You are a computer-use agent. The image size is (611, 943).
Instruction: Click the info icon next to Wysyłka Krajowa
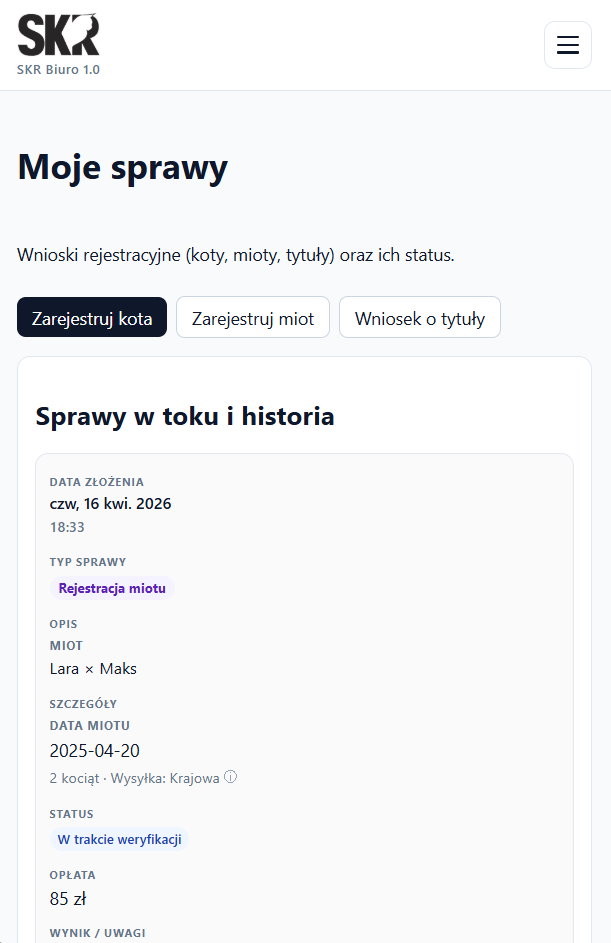pyautogui.click(x=231, y=777)
